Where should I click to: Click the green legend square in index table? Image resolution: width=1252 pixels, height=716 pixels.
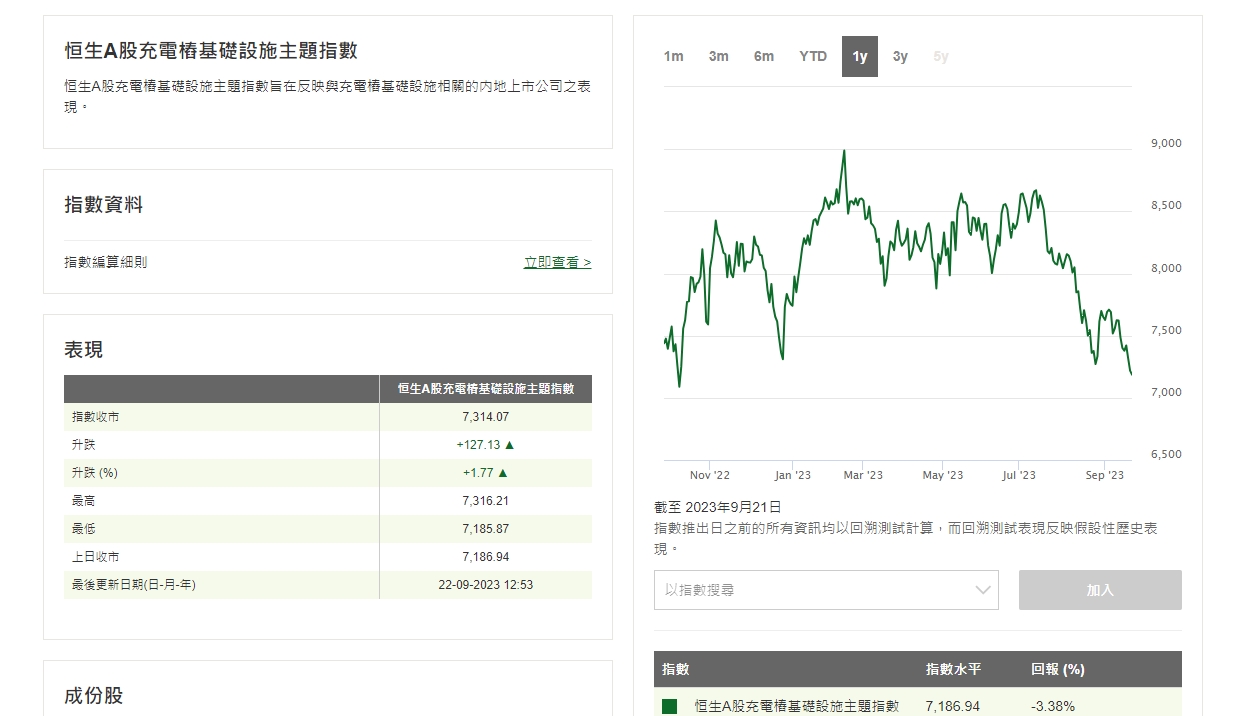[x=670, y=706]
